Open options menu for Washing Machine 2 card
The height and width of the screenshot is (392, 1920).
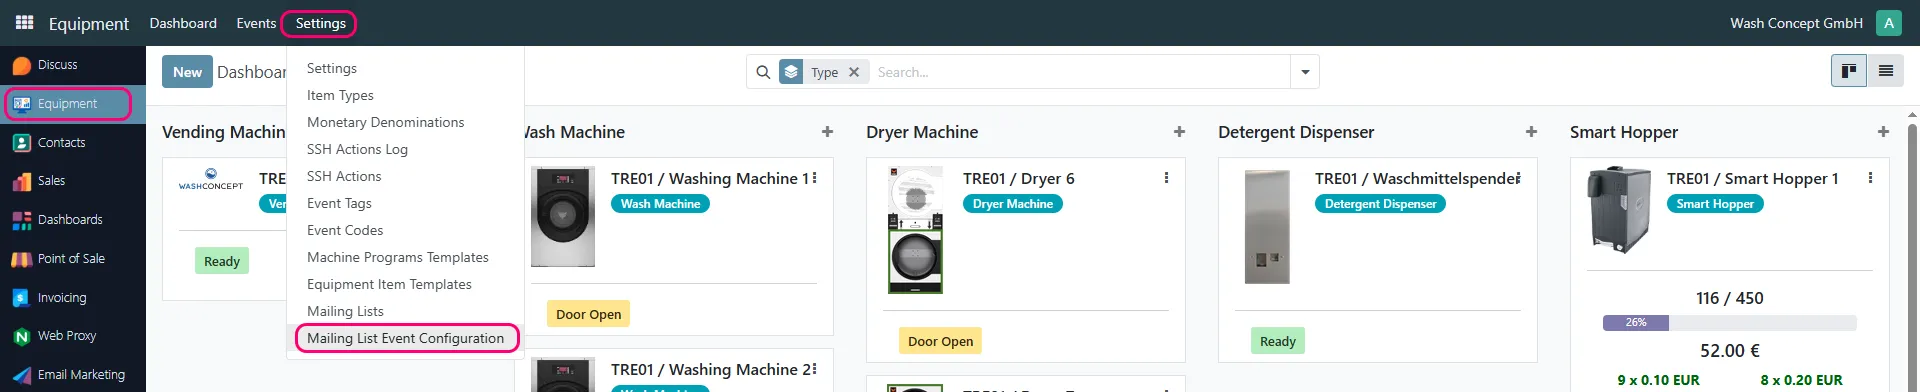815,369
